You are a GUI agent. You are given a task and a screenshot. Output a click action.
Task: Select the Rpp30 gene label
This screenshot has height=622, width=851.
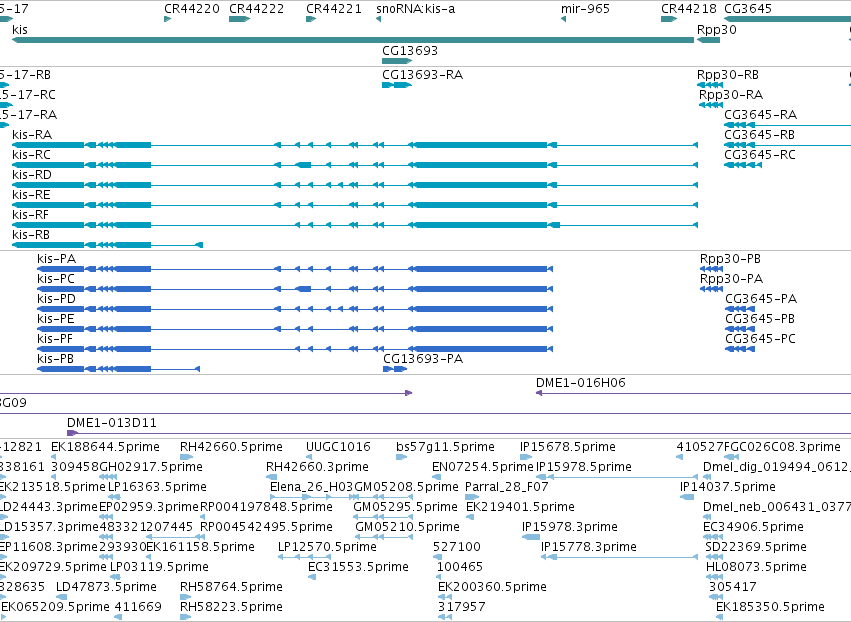(x=716, y=29)
